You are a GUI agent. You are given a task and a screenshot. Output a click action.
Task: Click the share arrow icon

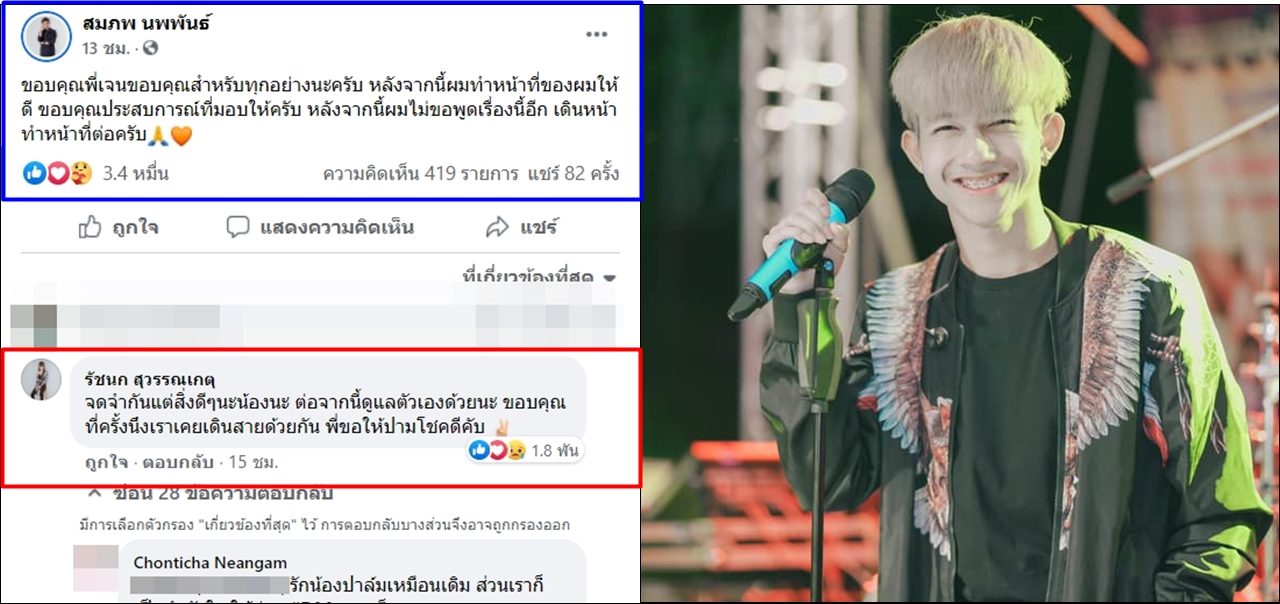click(497, 228)
